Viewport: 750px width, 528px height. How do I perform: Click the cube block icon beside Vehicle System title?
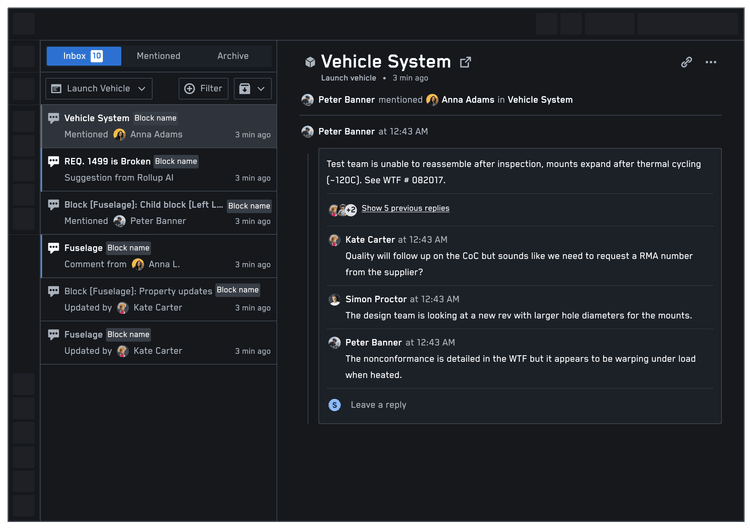(310, 62)
